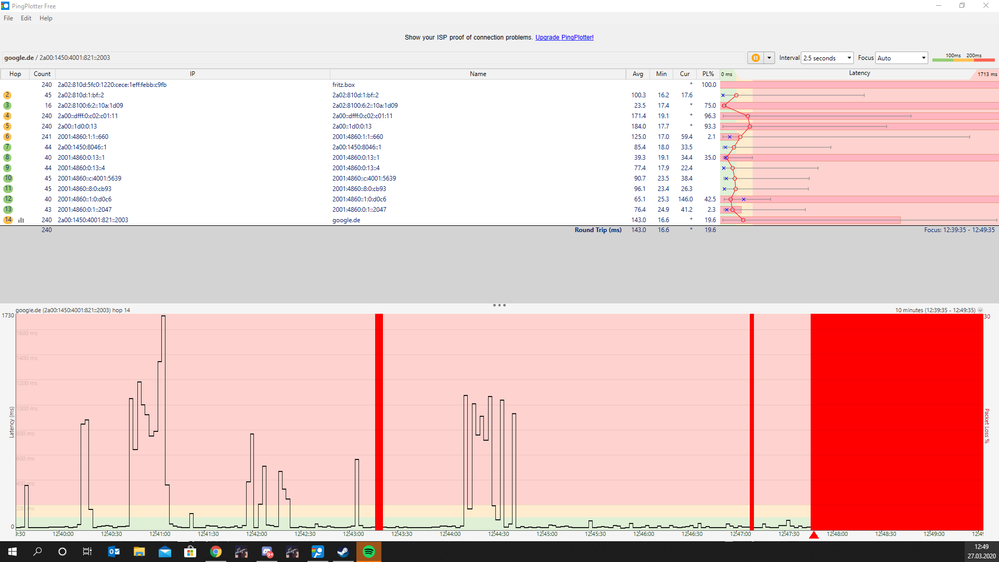Click IP 2001:4860:1:1::660 in hop 6

(83, 137)
